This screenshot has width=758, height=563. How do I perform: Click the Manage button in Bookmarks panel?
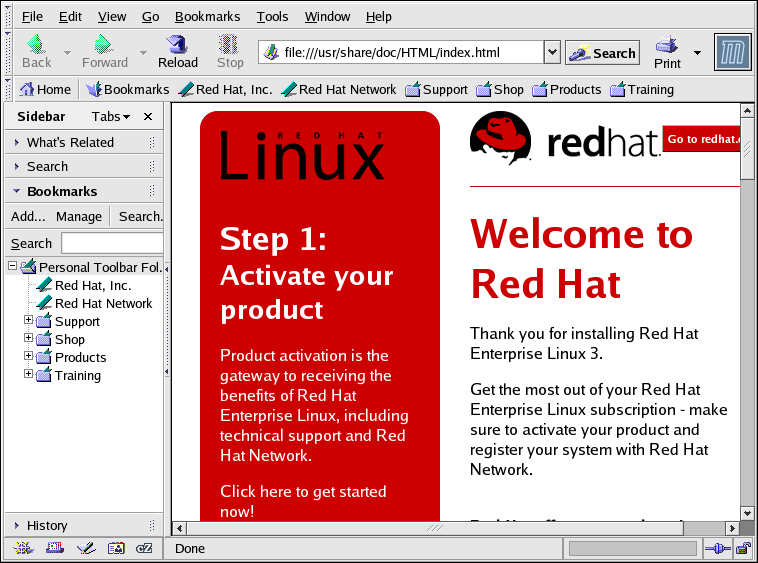79,216
